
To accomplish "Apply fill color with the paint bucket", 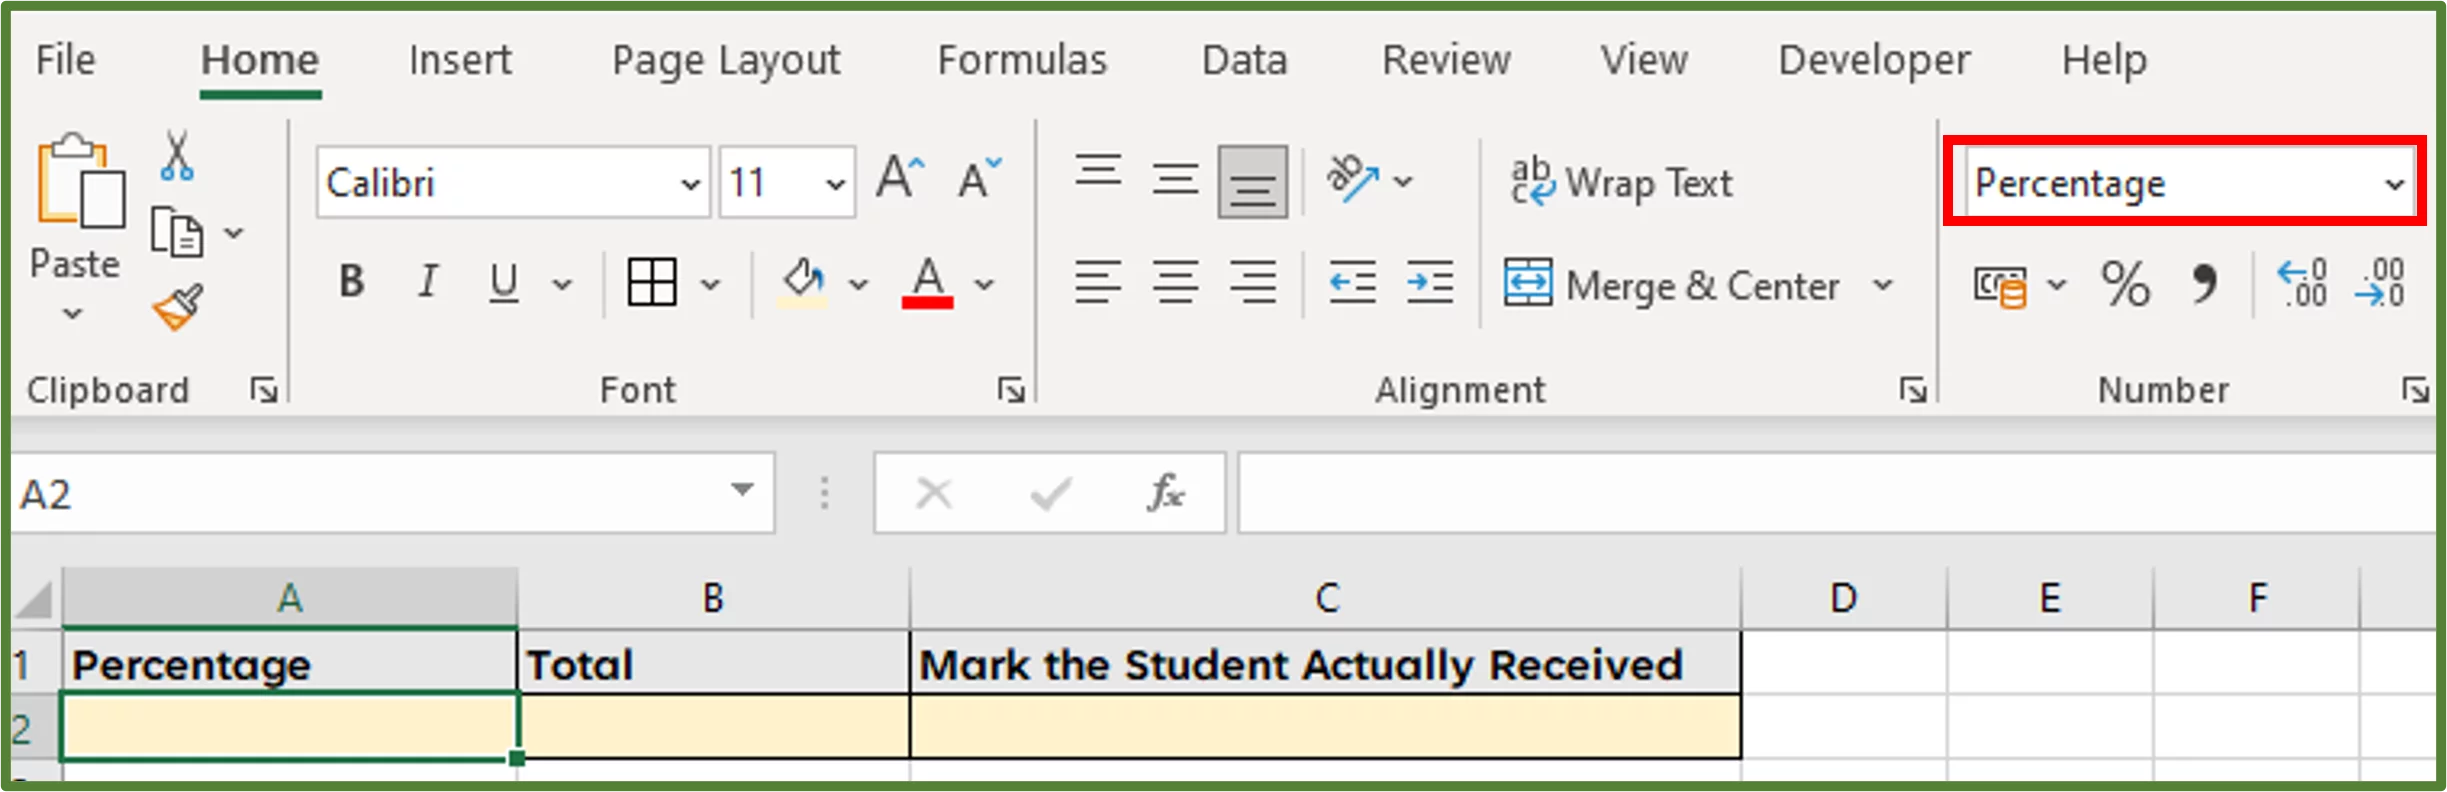I will [803, 283].
